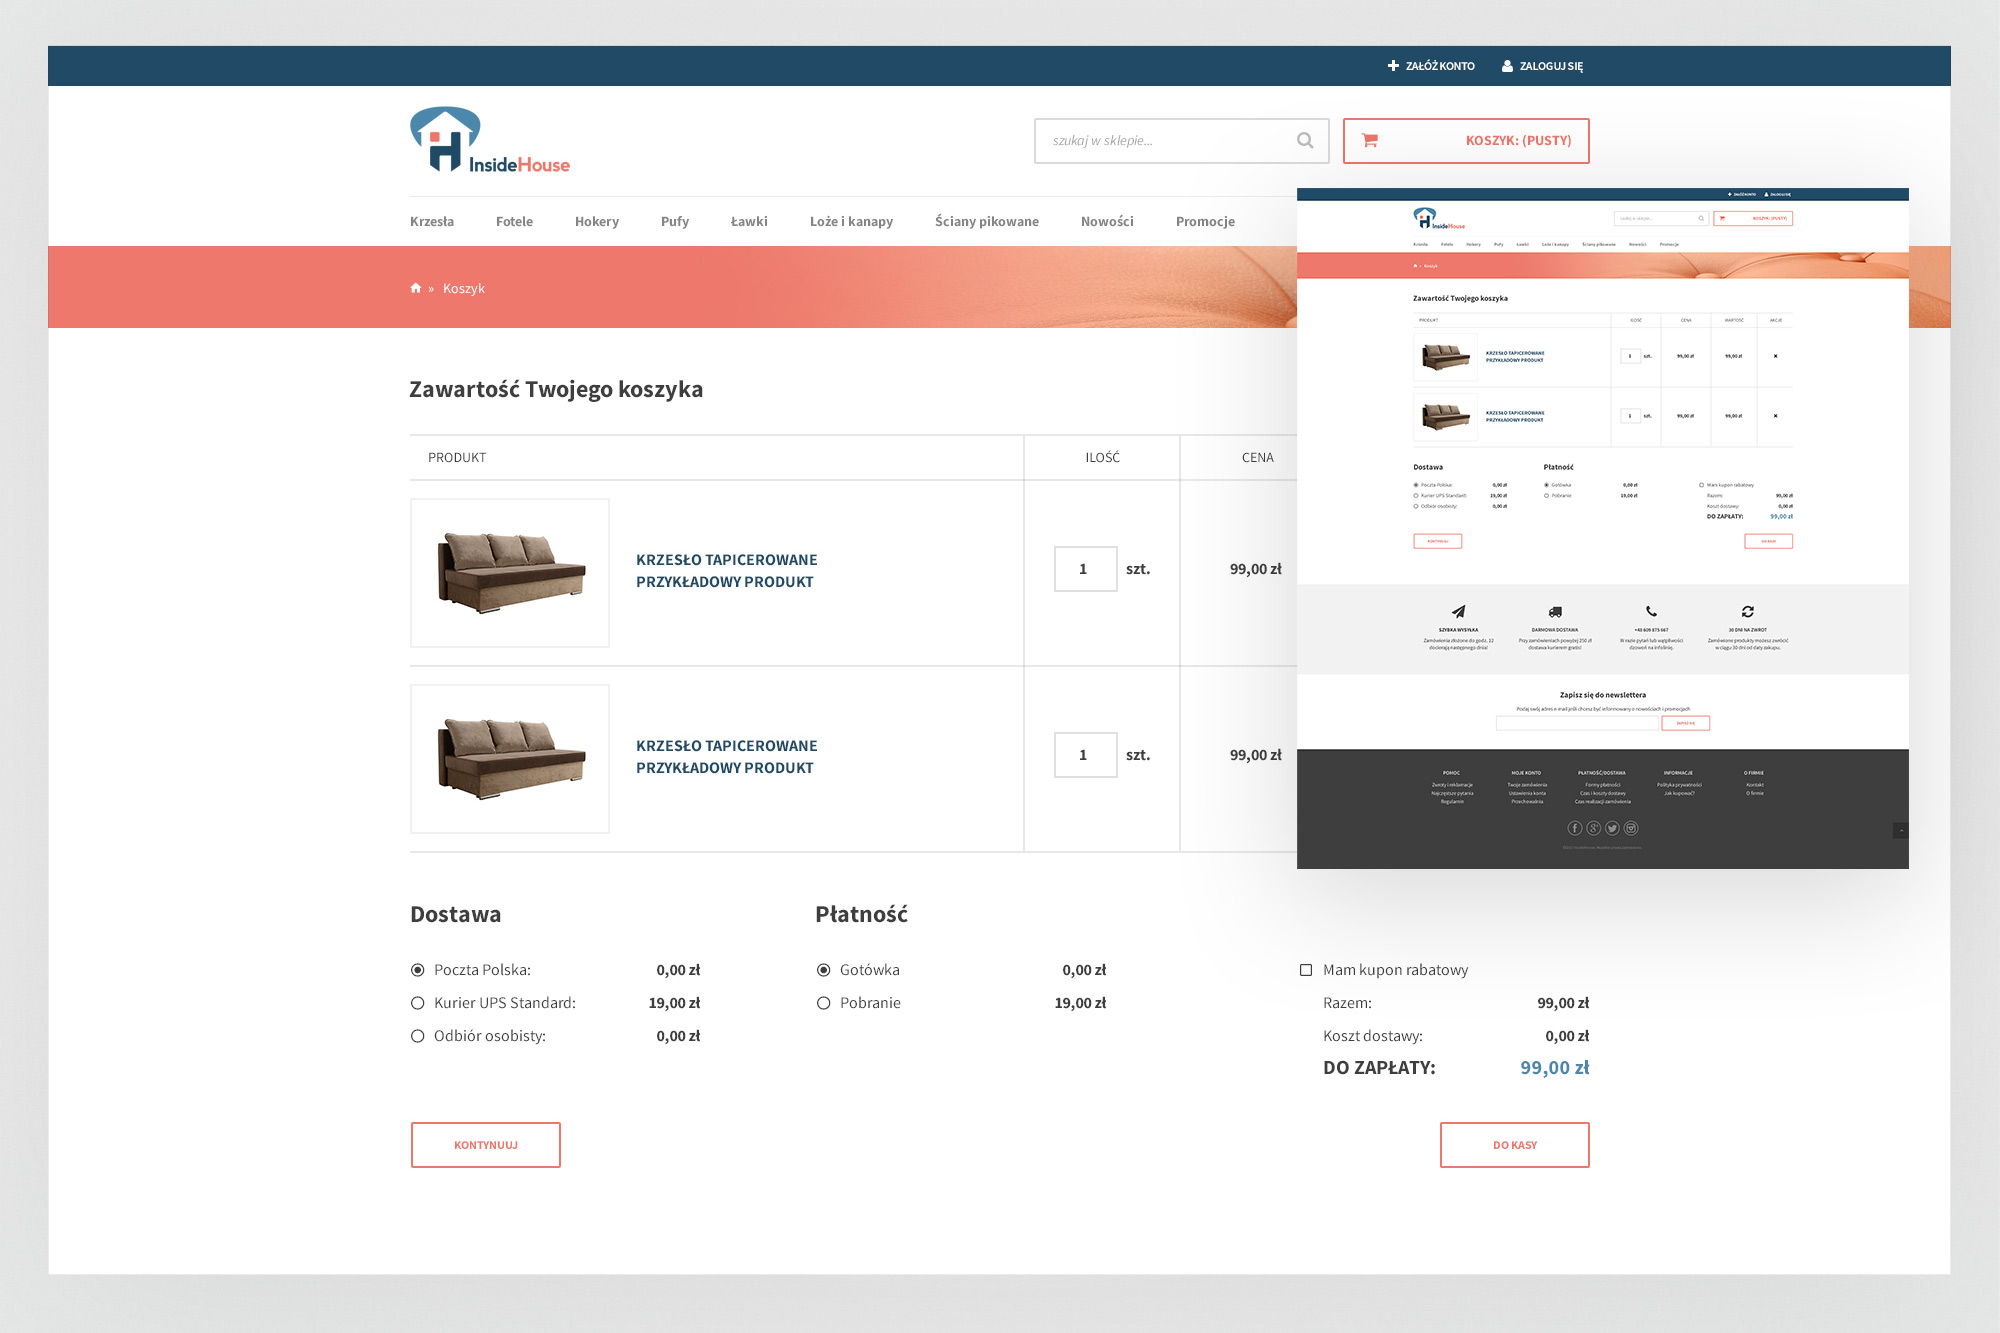Enable Mam kupon rabatowy checkbox
2000x1333 pixels.
1306,970
